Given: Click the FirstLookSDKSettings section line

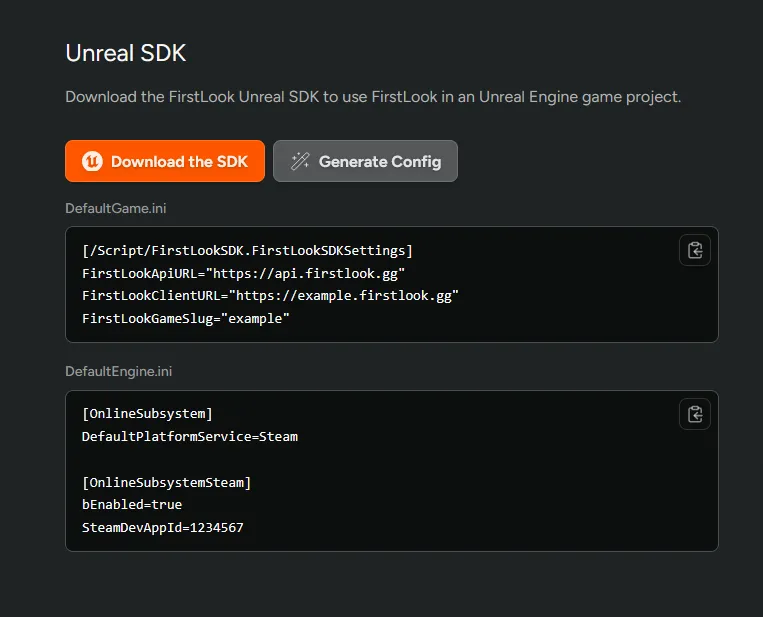Looking at the screenshot, I should click(247, 251).
